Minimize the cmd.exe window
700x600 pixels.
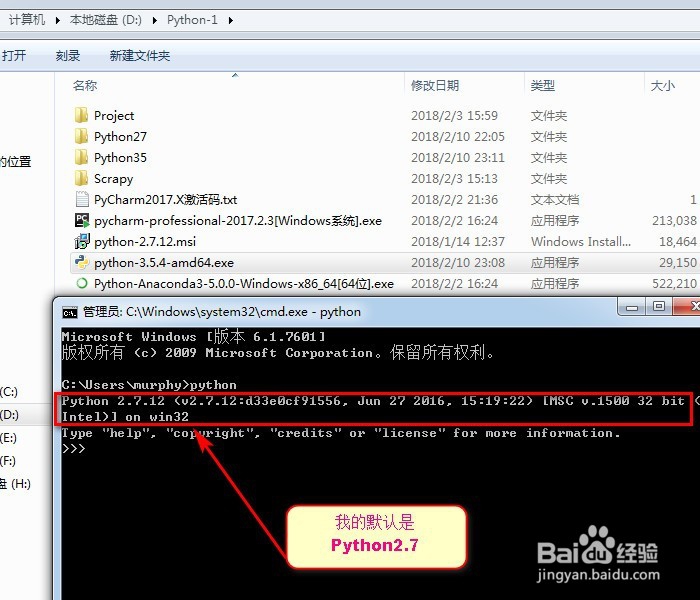click(x=632, y=307)
